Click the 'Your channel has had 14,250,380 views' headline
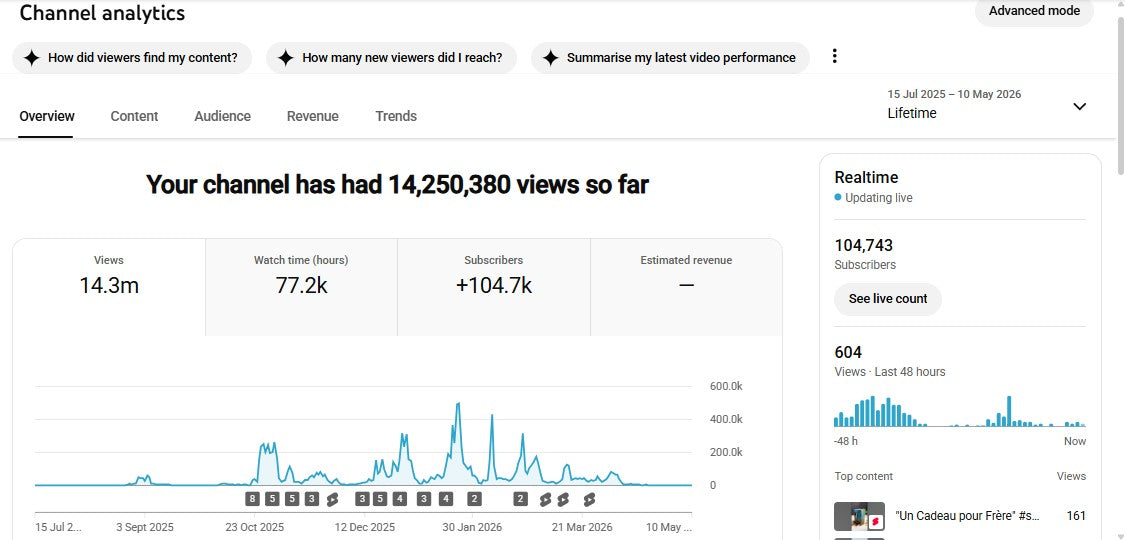The image size is (1125, 540). pos(397,185)
